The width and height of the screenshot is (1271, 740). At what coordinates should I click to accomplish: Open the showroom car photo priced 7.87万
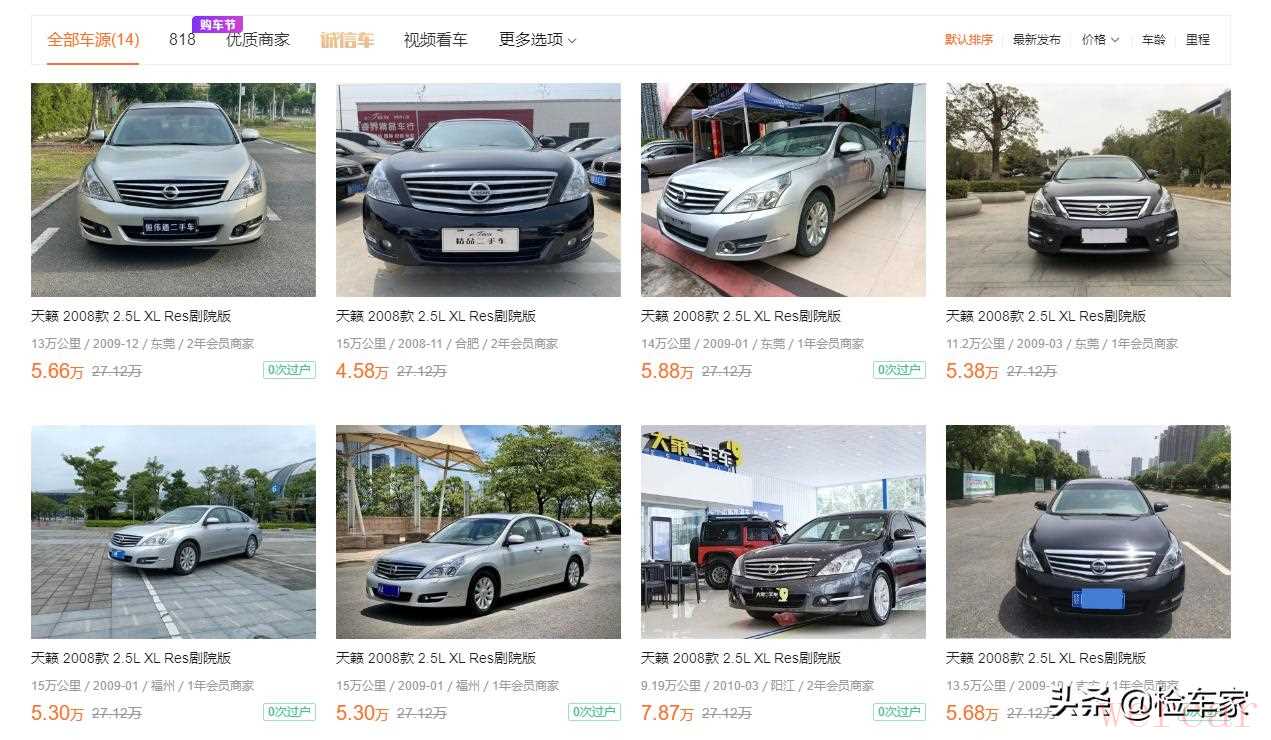click(783, 532)
